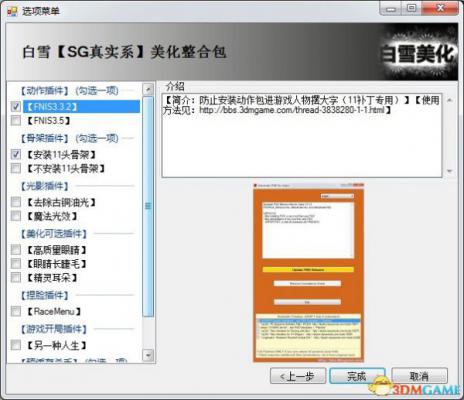Click up arrow in 介绍 text box
The image size is (464, 400).
point(450,100)
